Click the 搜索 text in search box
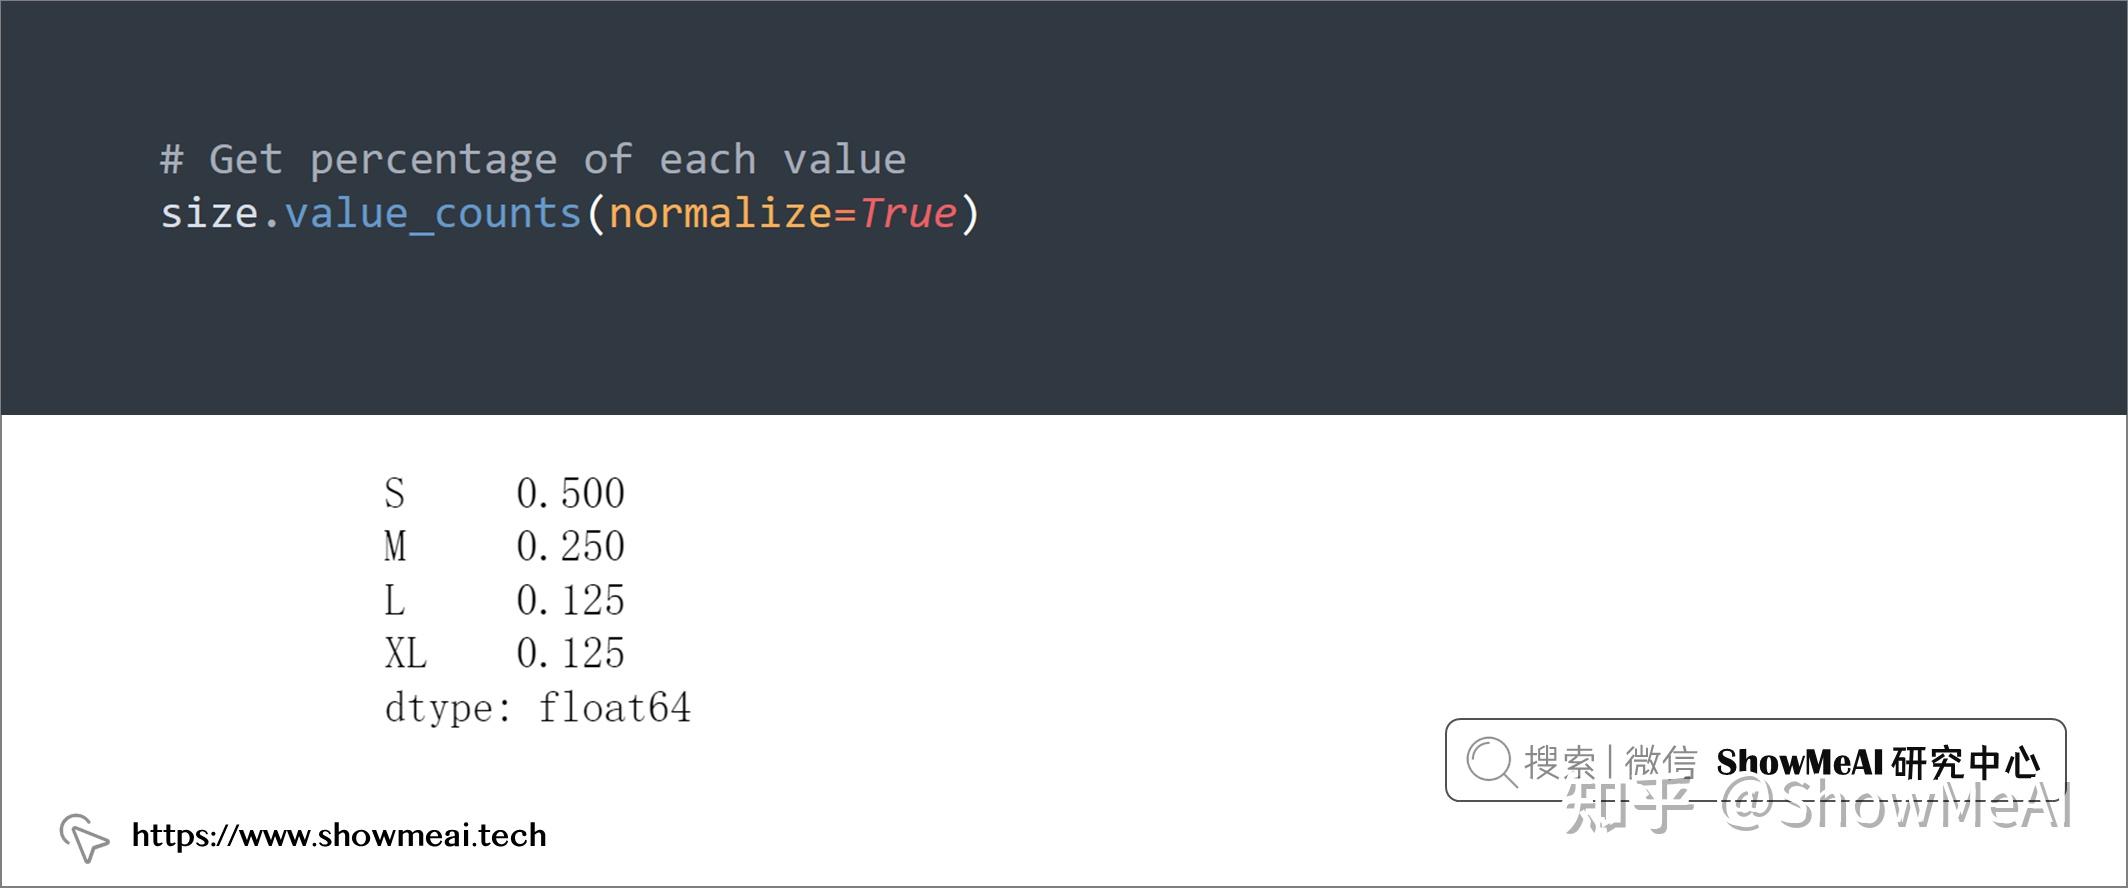This screenshot has height=888, width=2128. click(1560, 762)
